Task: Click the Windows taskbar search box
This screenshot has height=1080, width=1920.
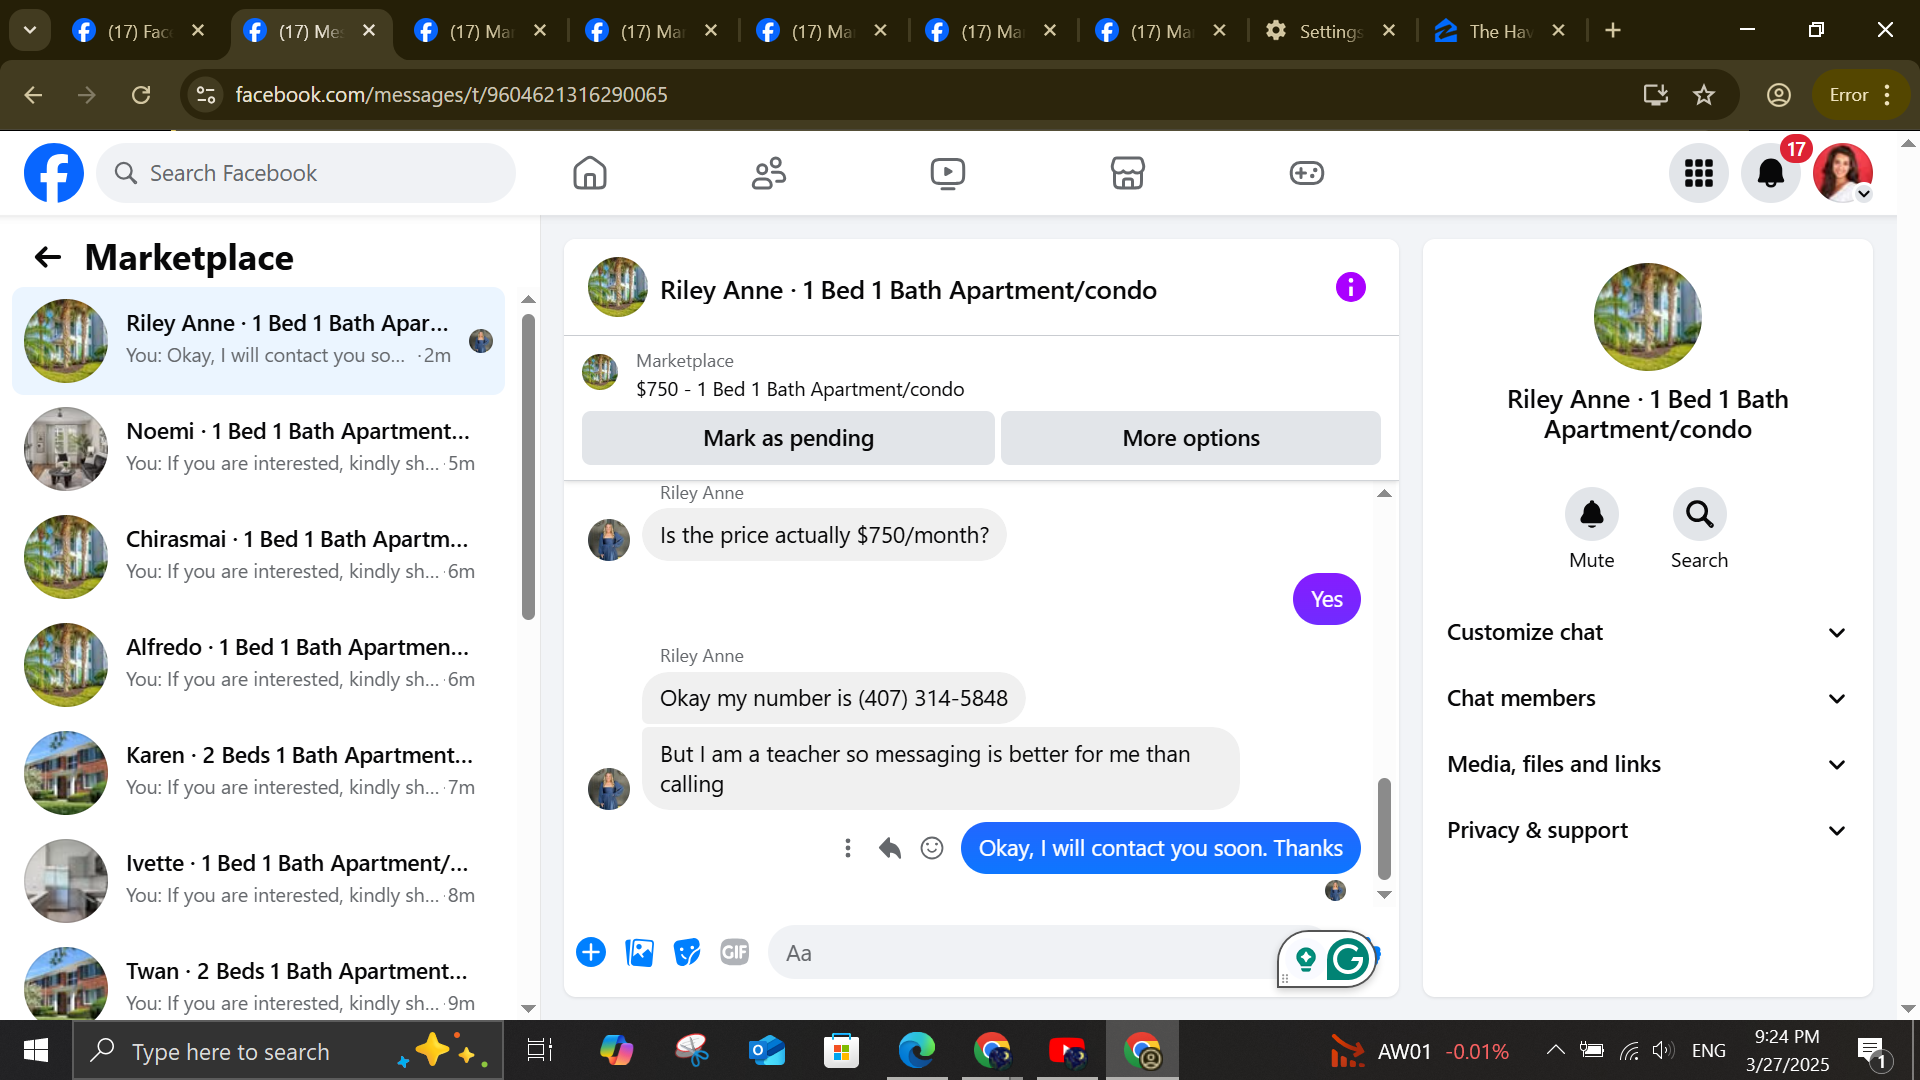Action: 288,1050
